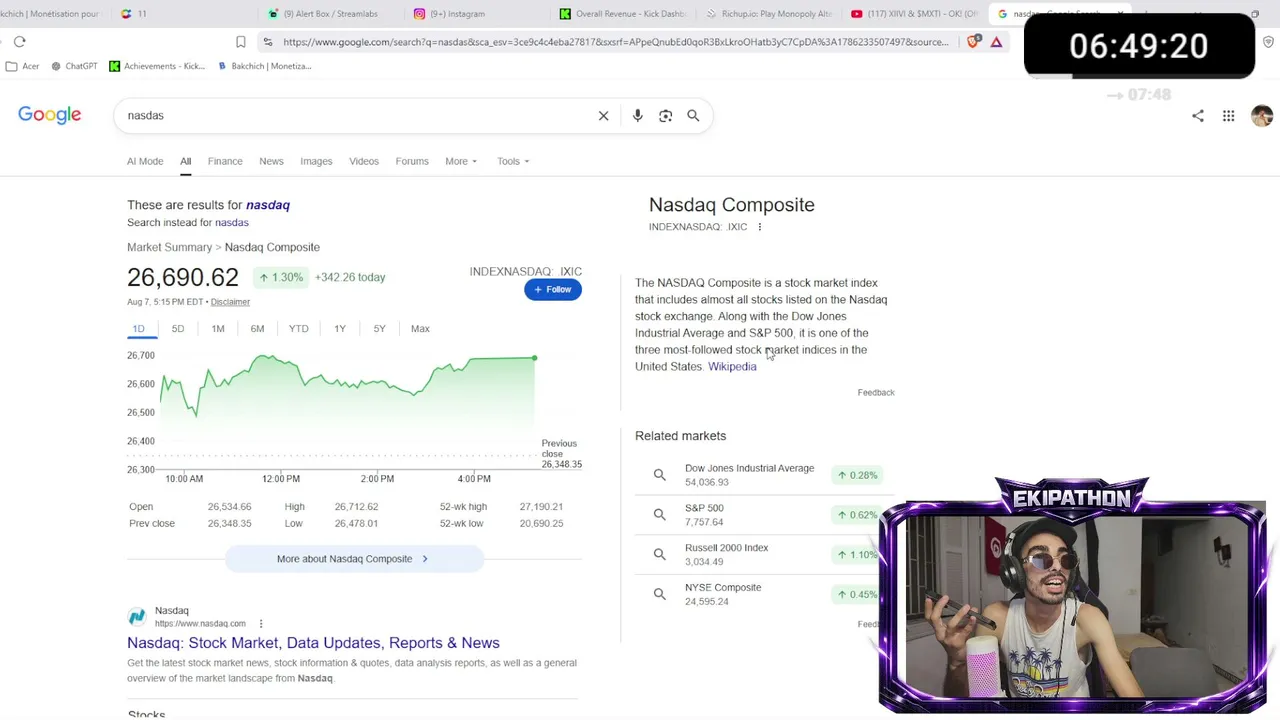Open the Brave Rewards triangle icon
This screenshot has width=1280, height=720.
(996, 41)
